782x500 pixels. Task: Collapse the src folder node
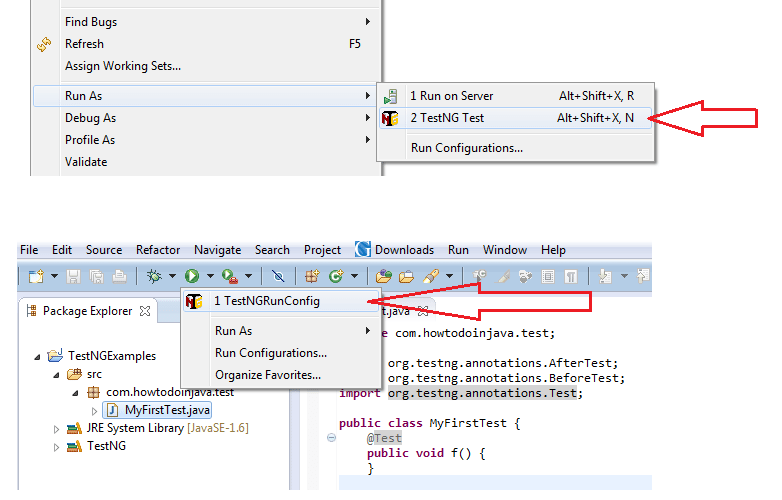click(56, 375)
